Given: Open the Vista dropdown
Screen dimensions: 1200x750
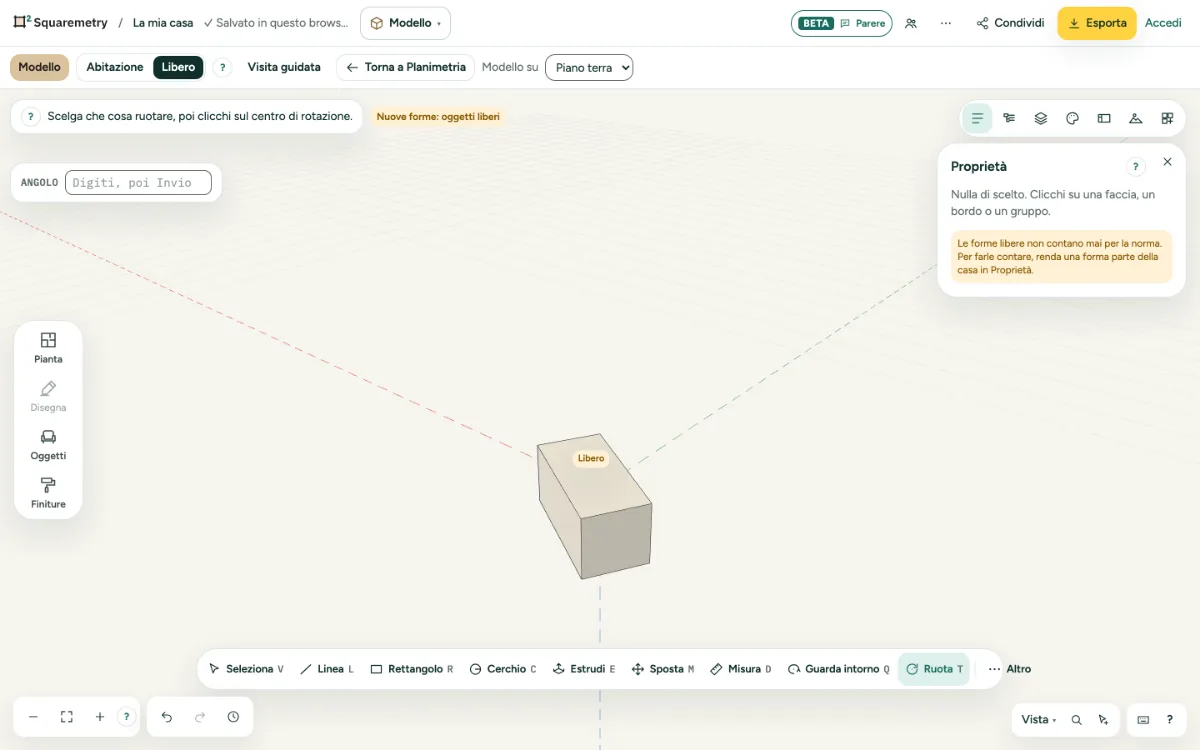Looking at the screenshot, I should [1039, 720].
